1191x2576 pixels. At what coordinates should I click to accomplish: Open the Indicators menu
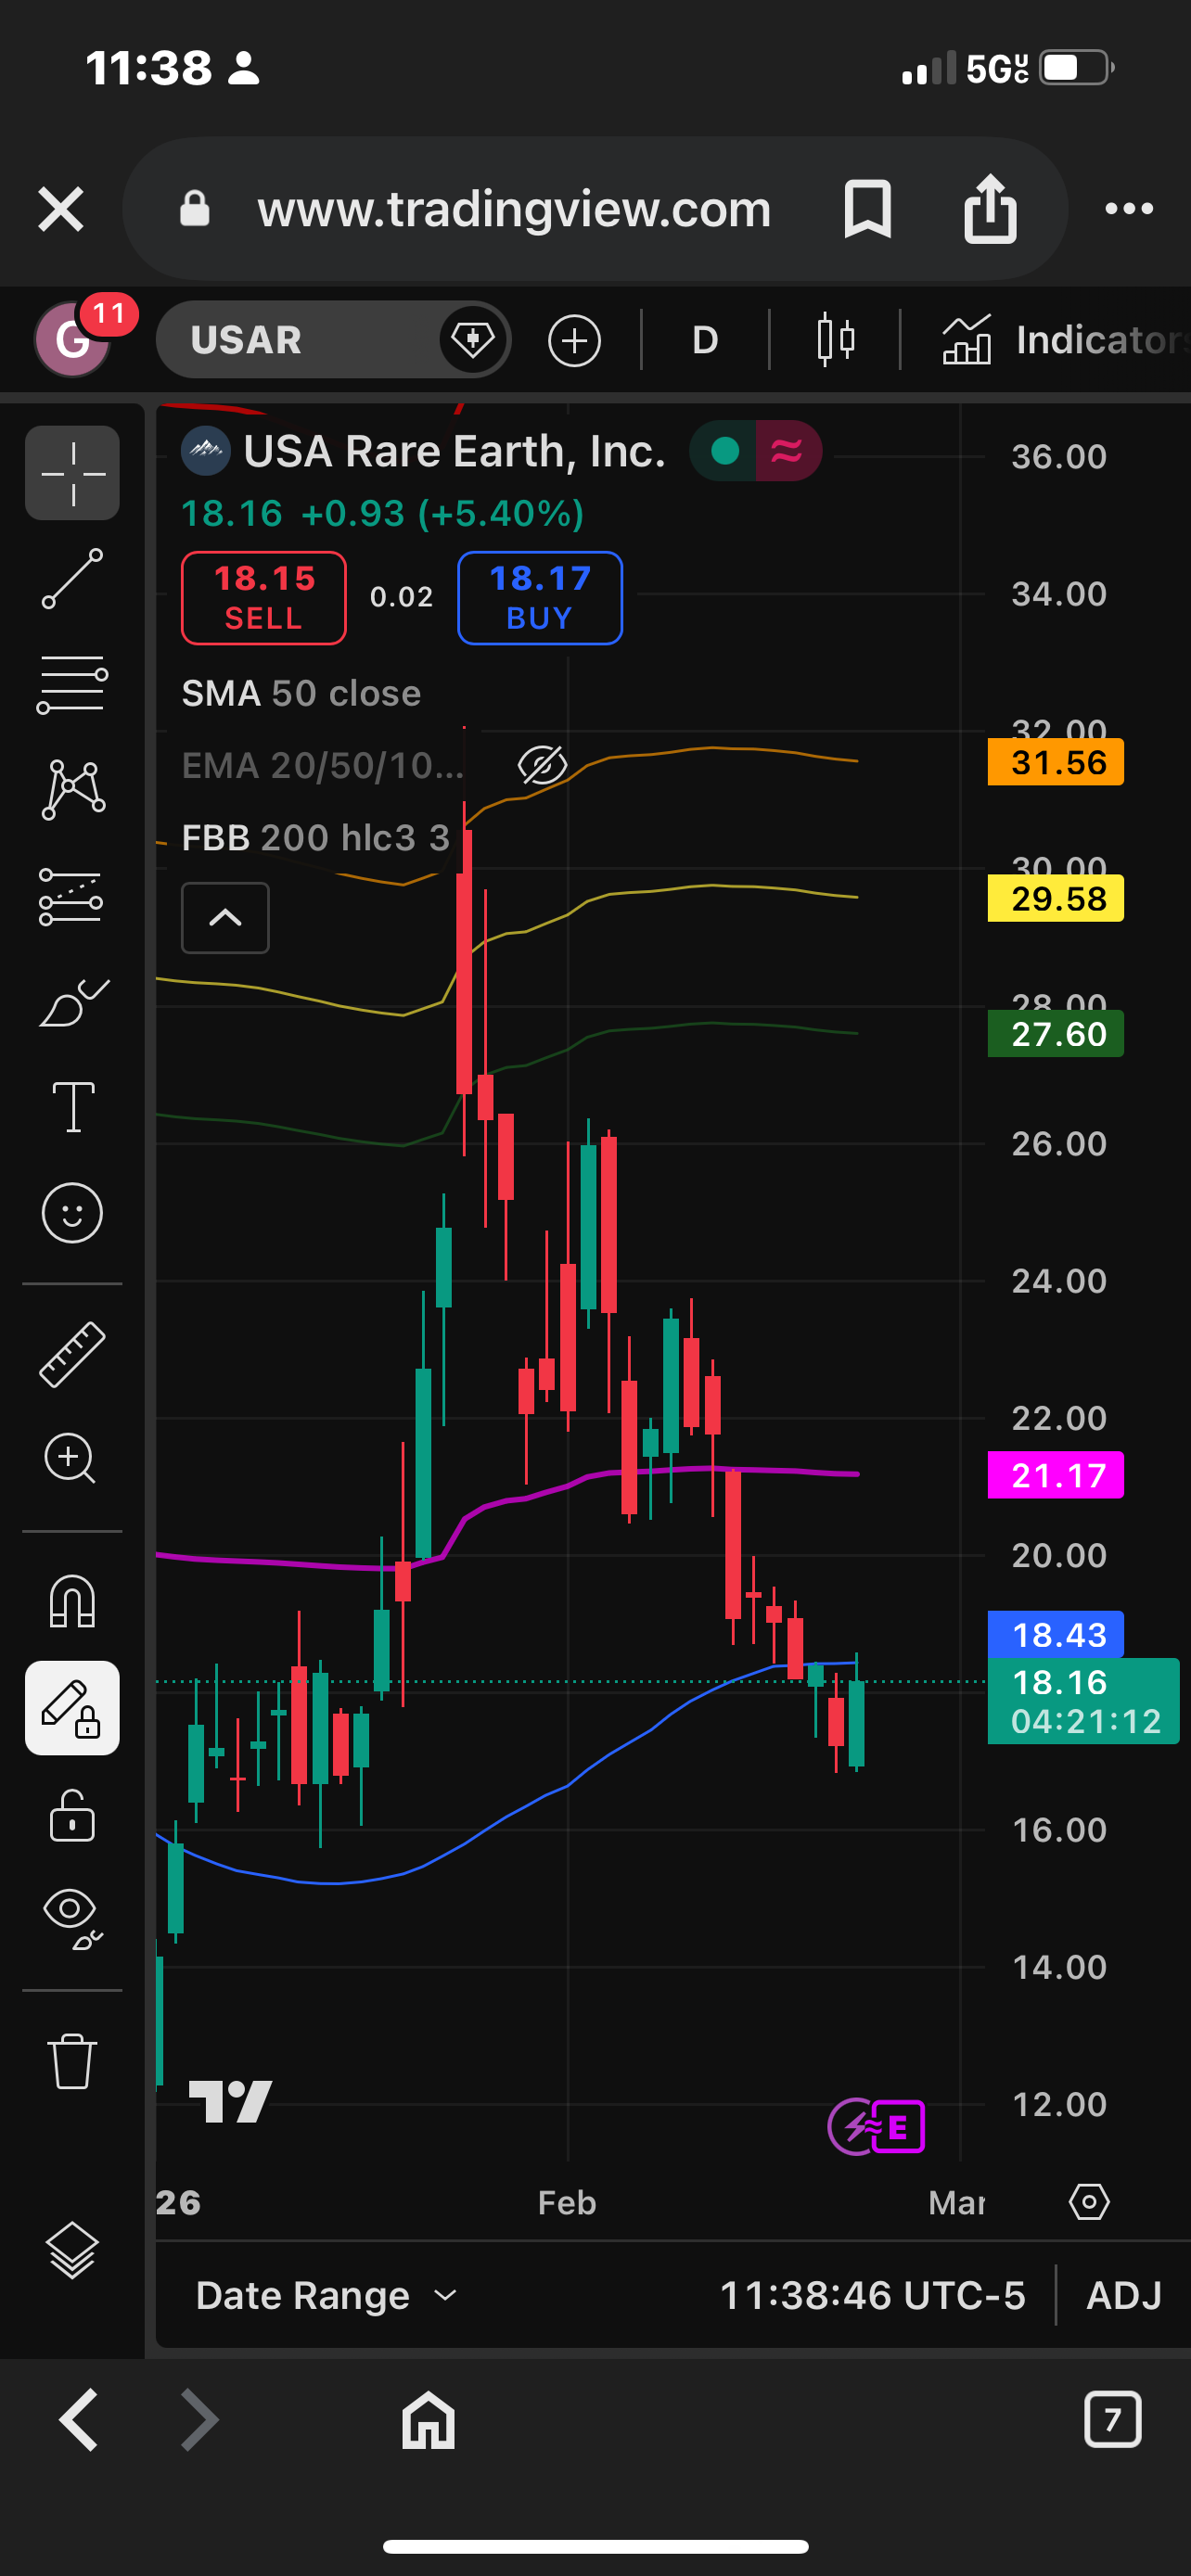coord(1064,340)
